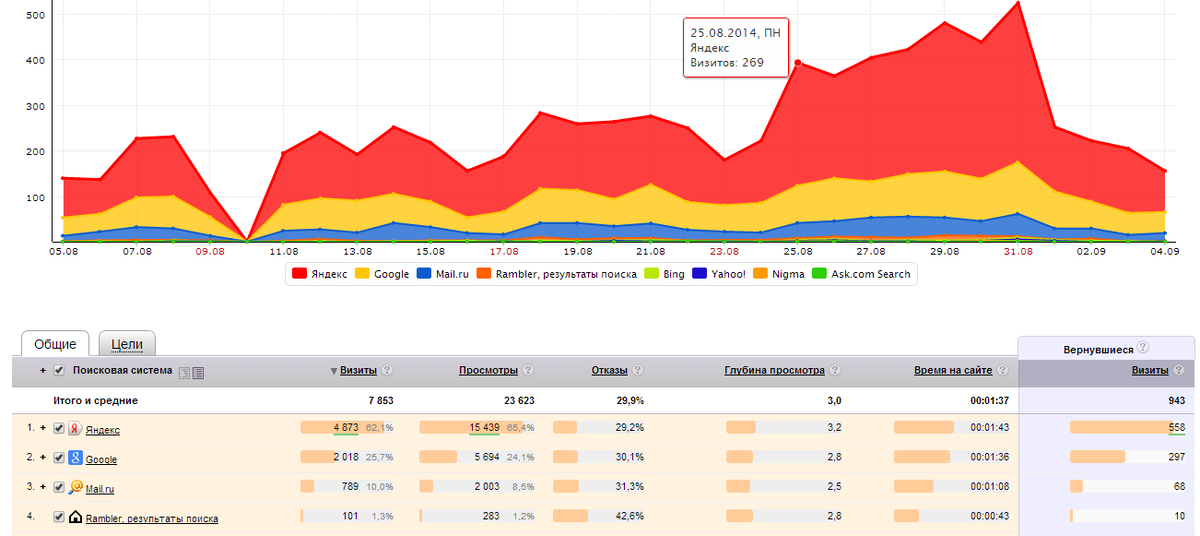The image size is (1200, 536).
Task: Toggle Mail.ru blue legend swatch
Action: (x=425, y=273)
